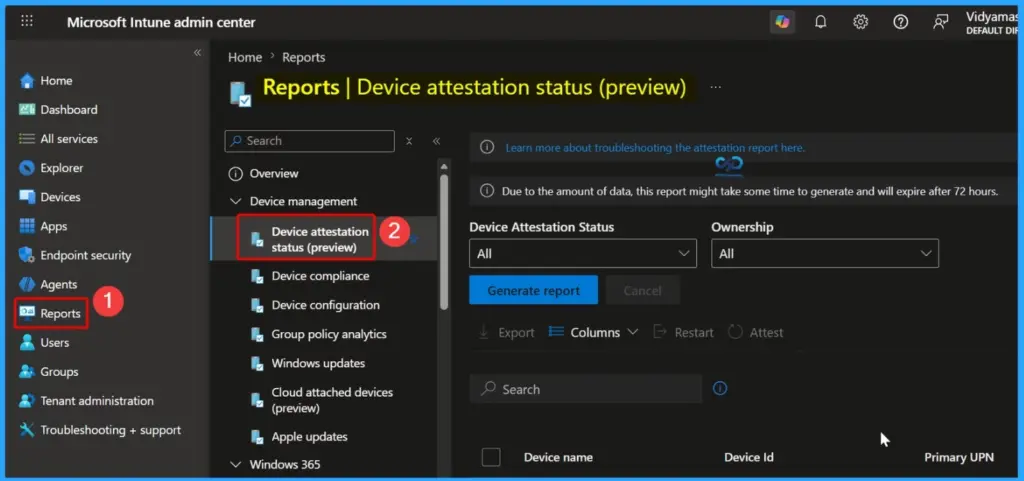Click the Device compliance report icon
Screen dimensions: 1024x481
click(257, 276)
